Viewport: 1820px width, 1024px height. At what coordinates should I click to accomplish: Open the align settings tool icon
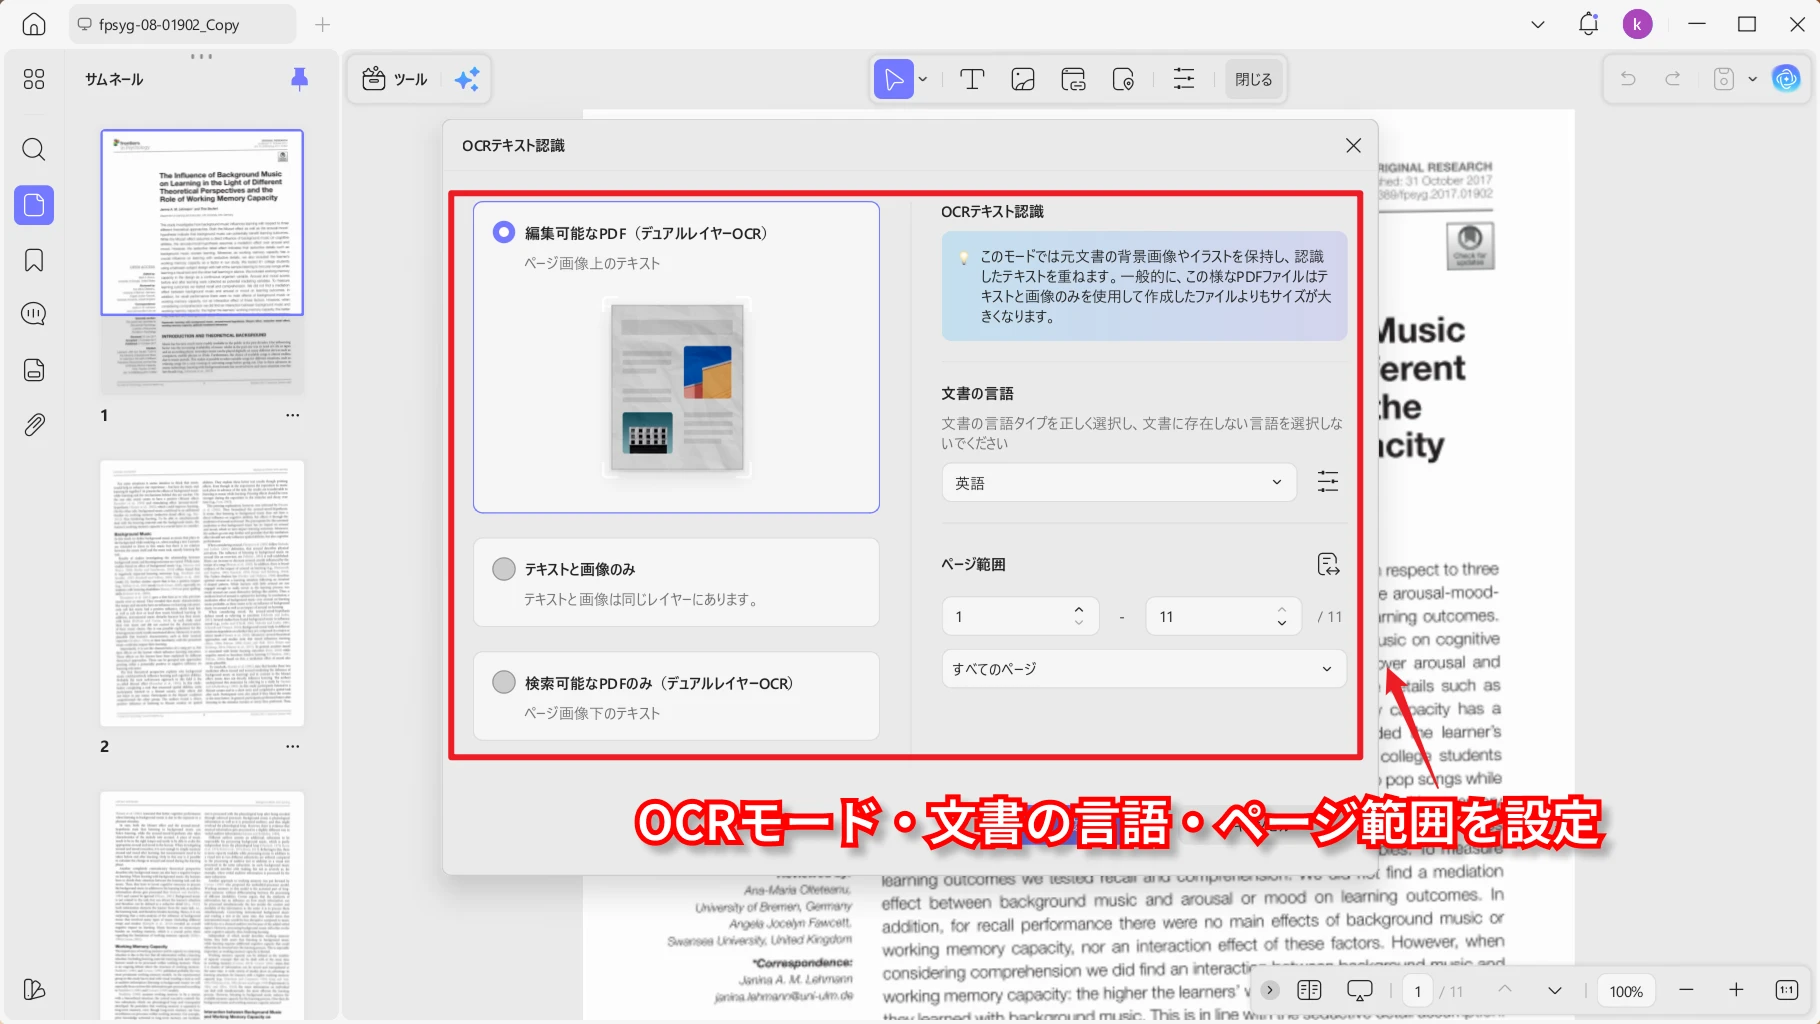pyautogui.click(x=1184, y=79)
